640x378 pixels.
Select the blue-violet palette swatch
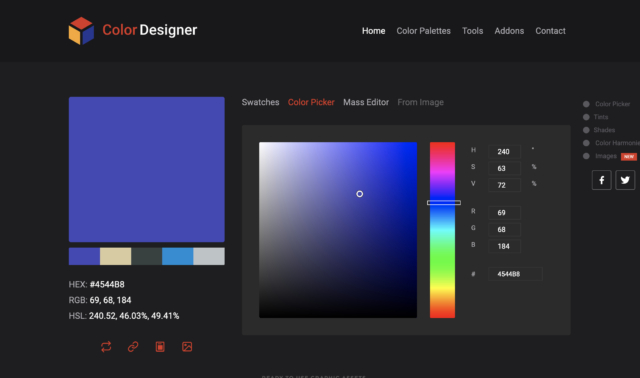pos(84,256)
